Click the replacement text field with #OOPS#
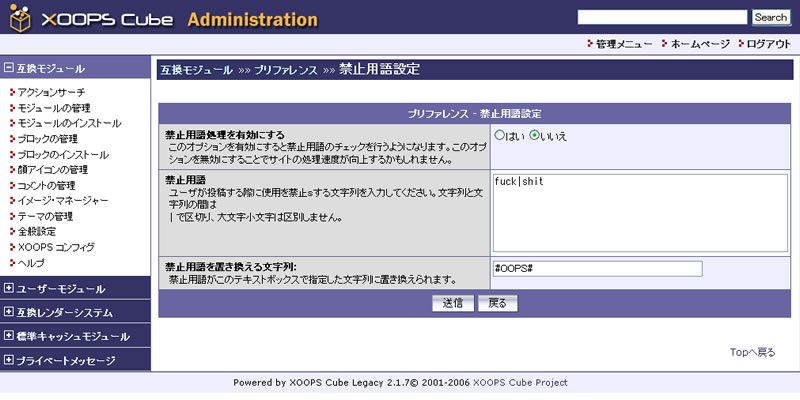Screen dimensions: 800x400 597,269
